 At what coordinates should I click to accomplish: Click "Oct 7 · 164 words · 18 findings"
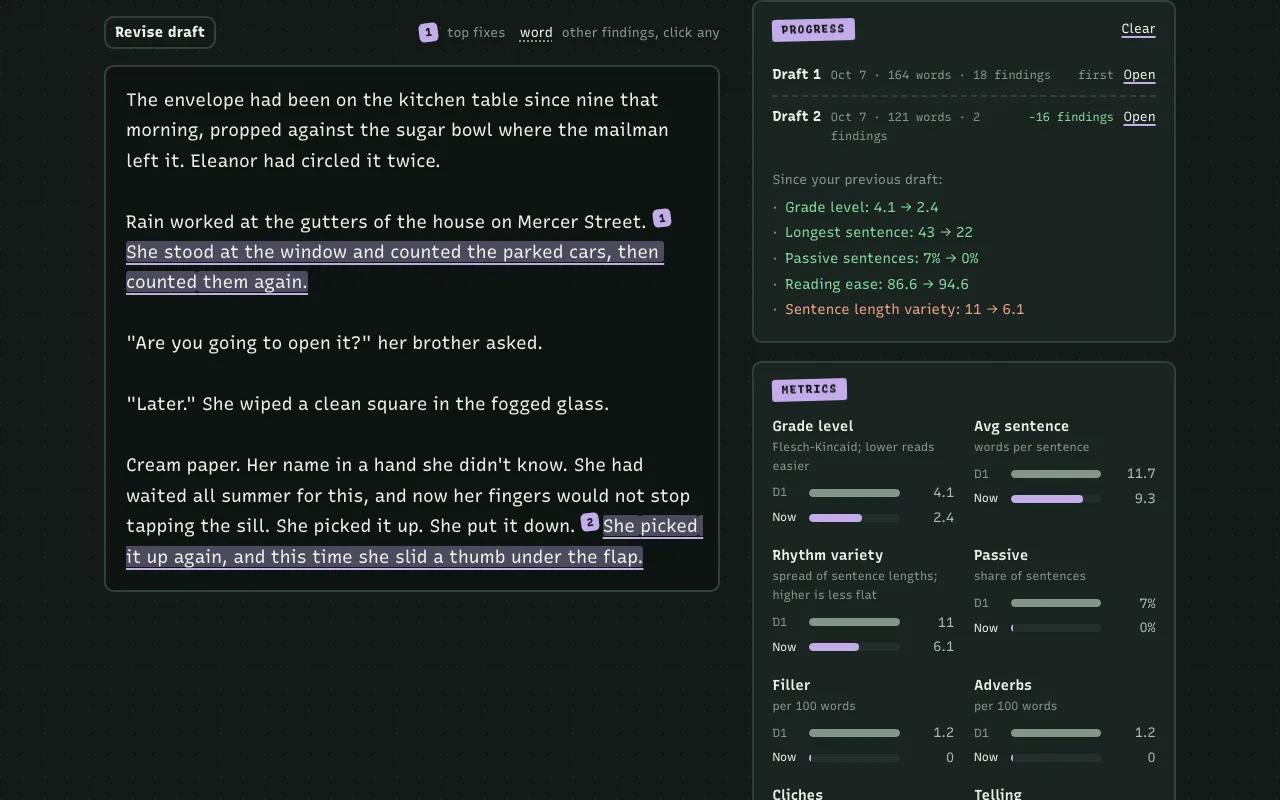point(940,75)
